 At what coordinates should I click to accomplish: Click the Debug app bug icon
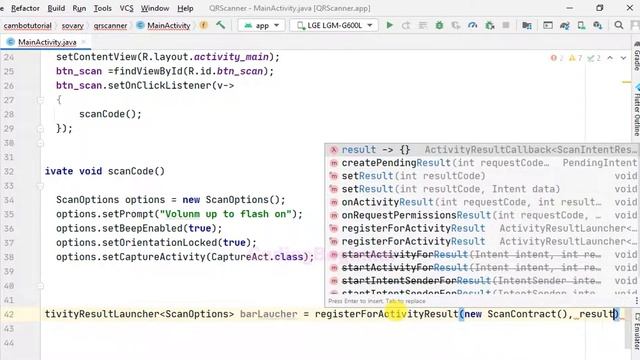pyautogui.click(x=439, y=25)
